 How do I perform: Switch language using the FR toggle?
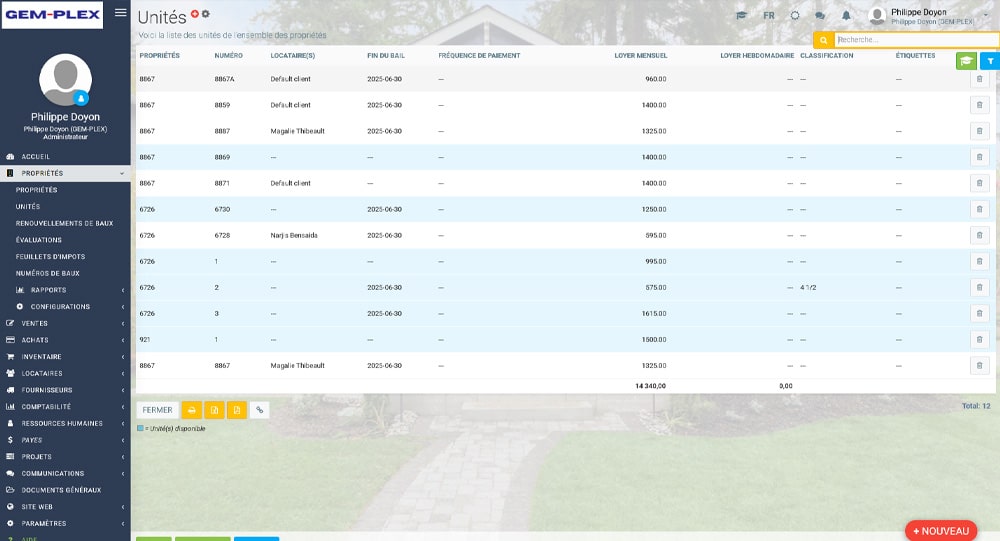[768, 16]
